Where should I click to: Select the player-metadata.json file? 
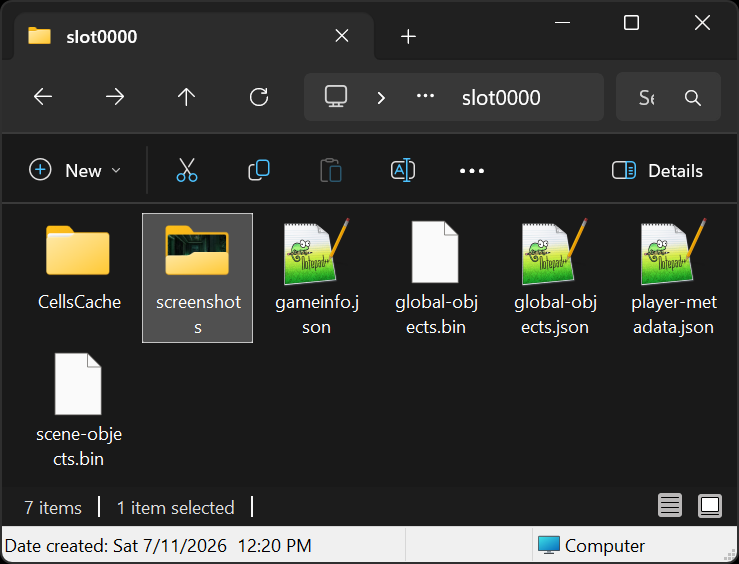coord(673,278)
